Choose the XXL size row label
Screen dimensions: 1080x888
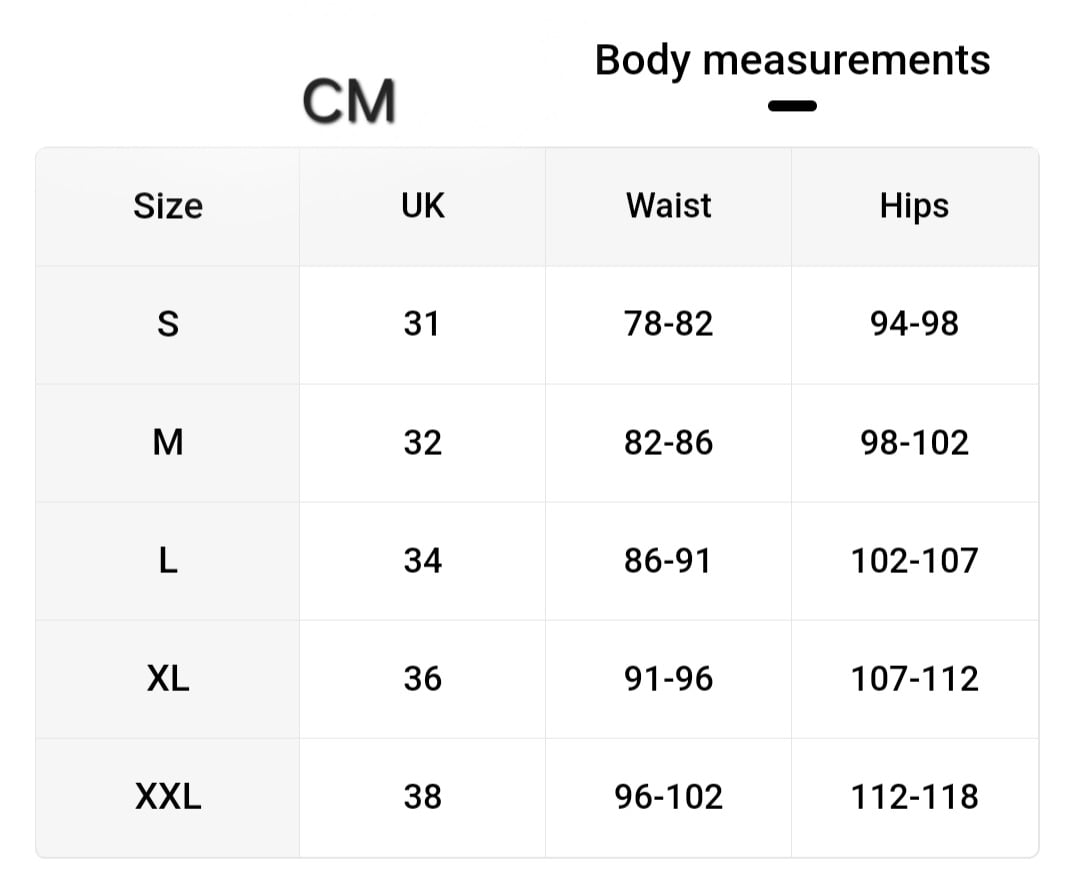168,797
